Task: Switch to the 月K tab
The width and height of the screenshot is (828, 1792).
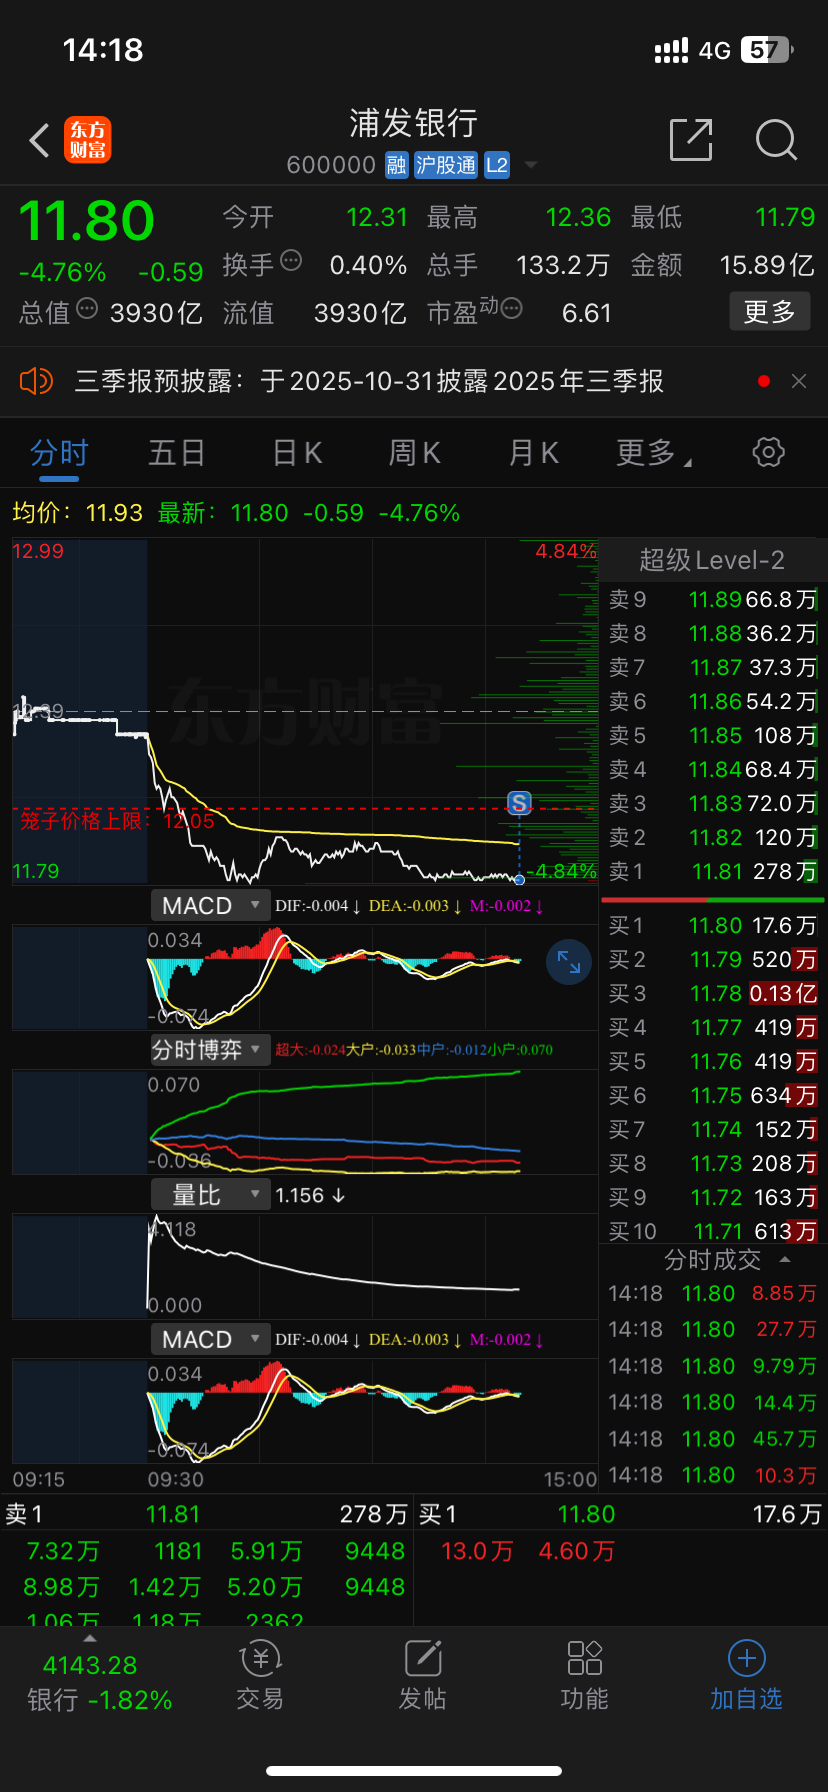Action: point(533,453)
